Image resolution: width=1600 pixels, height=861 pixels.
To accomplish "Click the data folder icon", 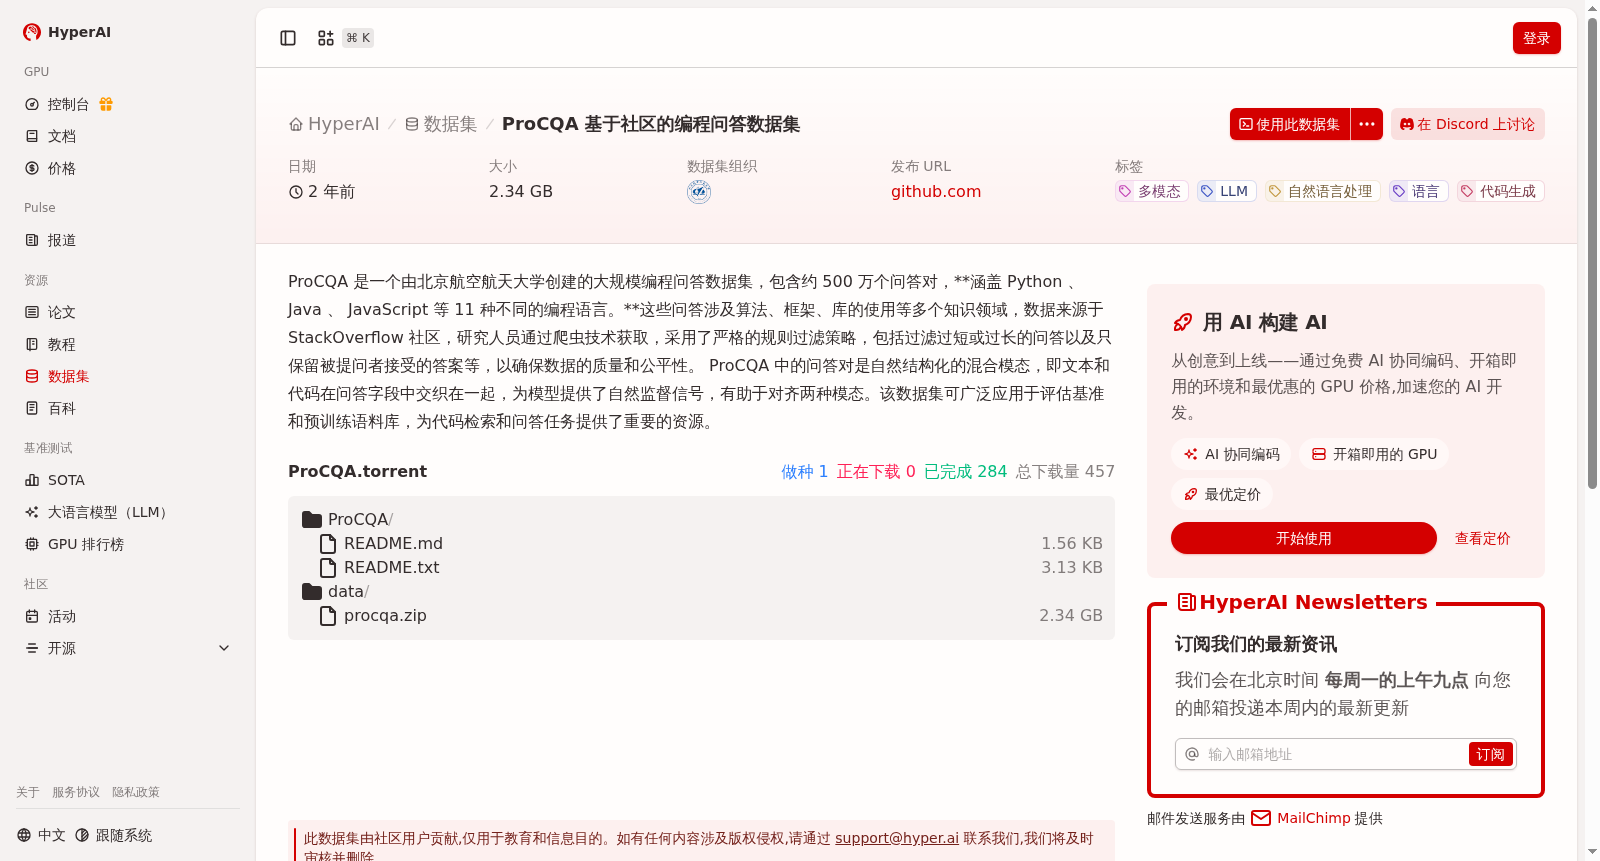I will point(312,591).
